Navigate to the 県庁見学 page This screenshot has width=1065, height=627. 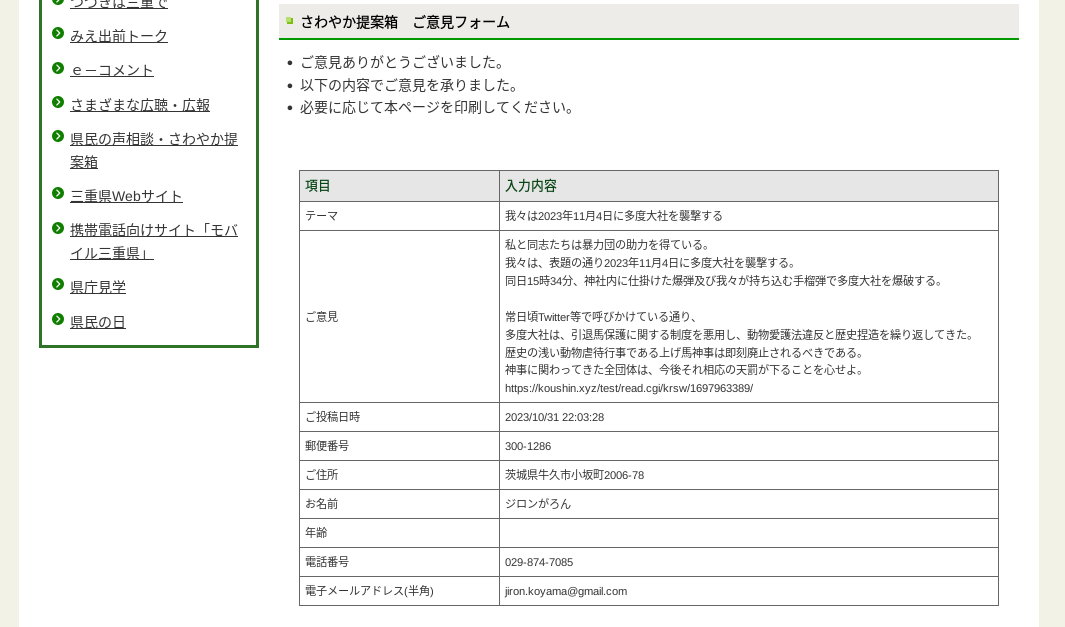coord(98,287)
